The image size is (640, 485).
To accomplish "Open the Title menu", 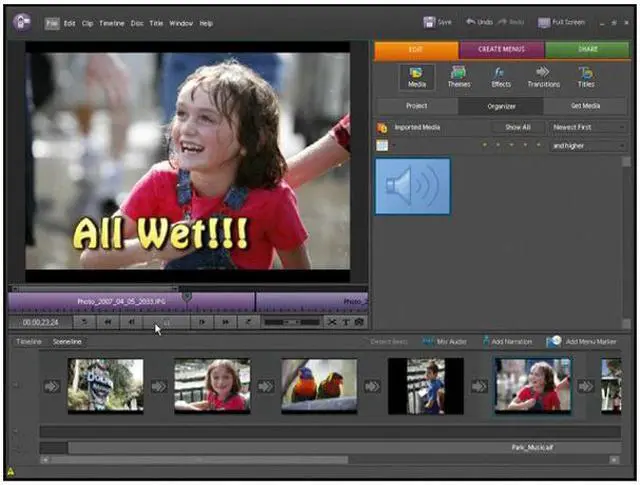I will coord(156,24).
